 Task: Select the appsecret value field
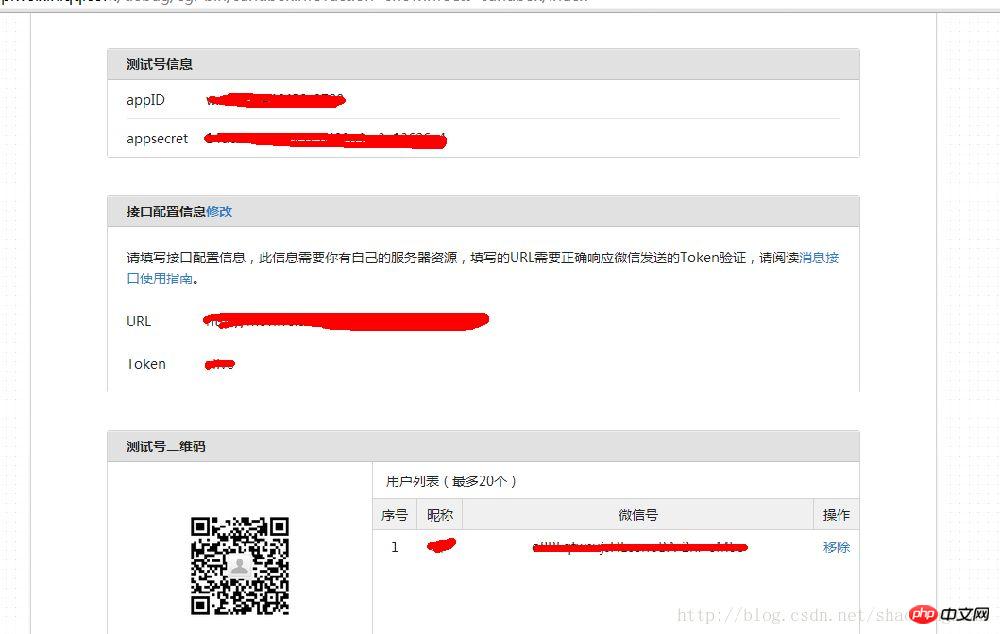point(325,140)
